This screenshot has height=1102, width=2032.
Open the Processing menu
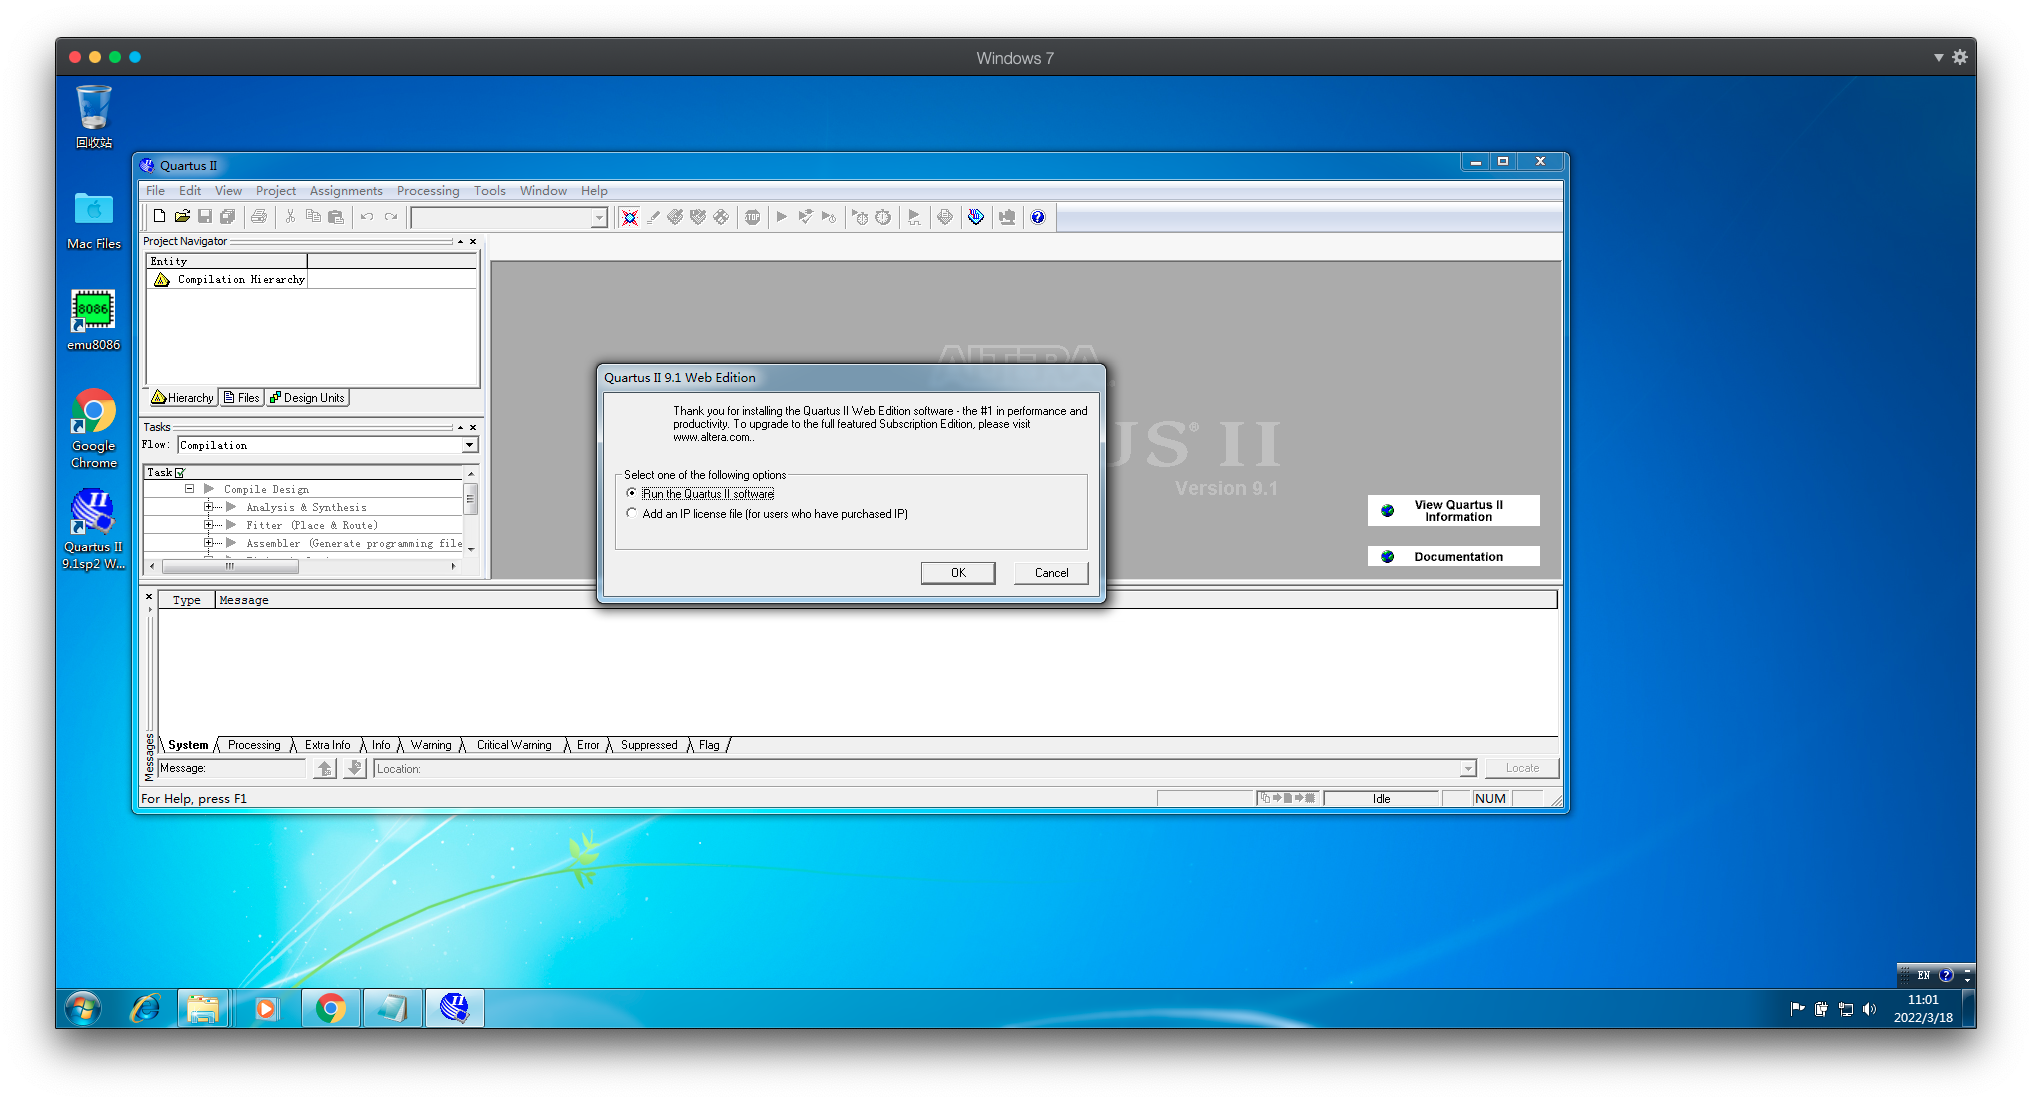(428, 191)
